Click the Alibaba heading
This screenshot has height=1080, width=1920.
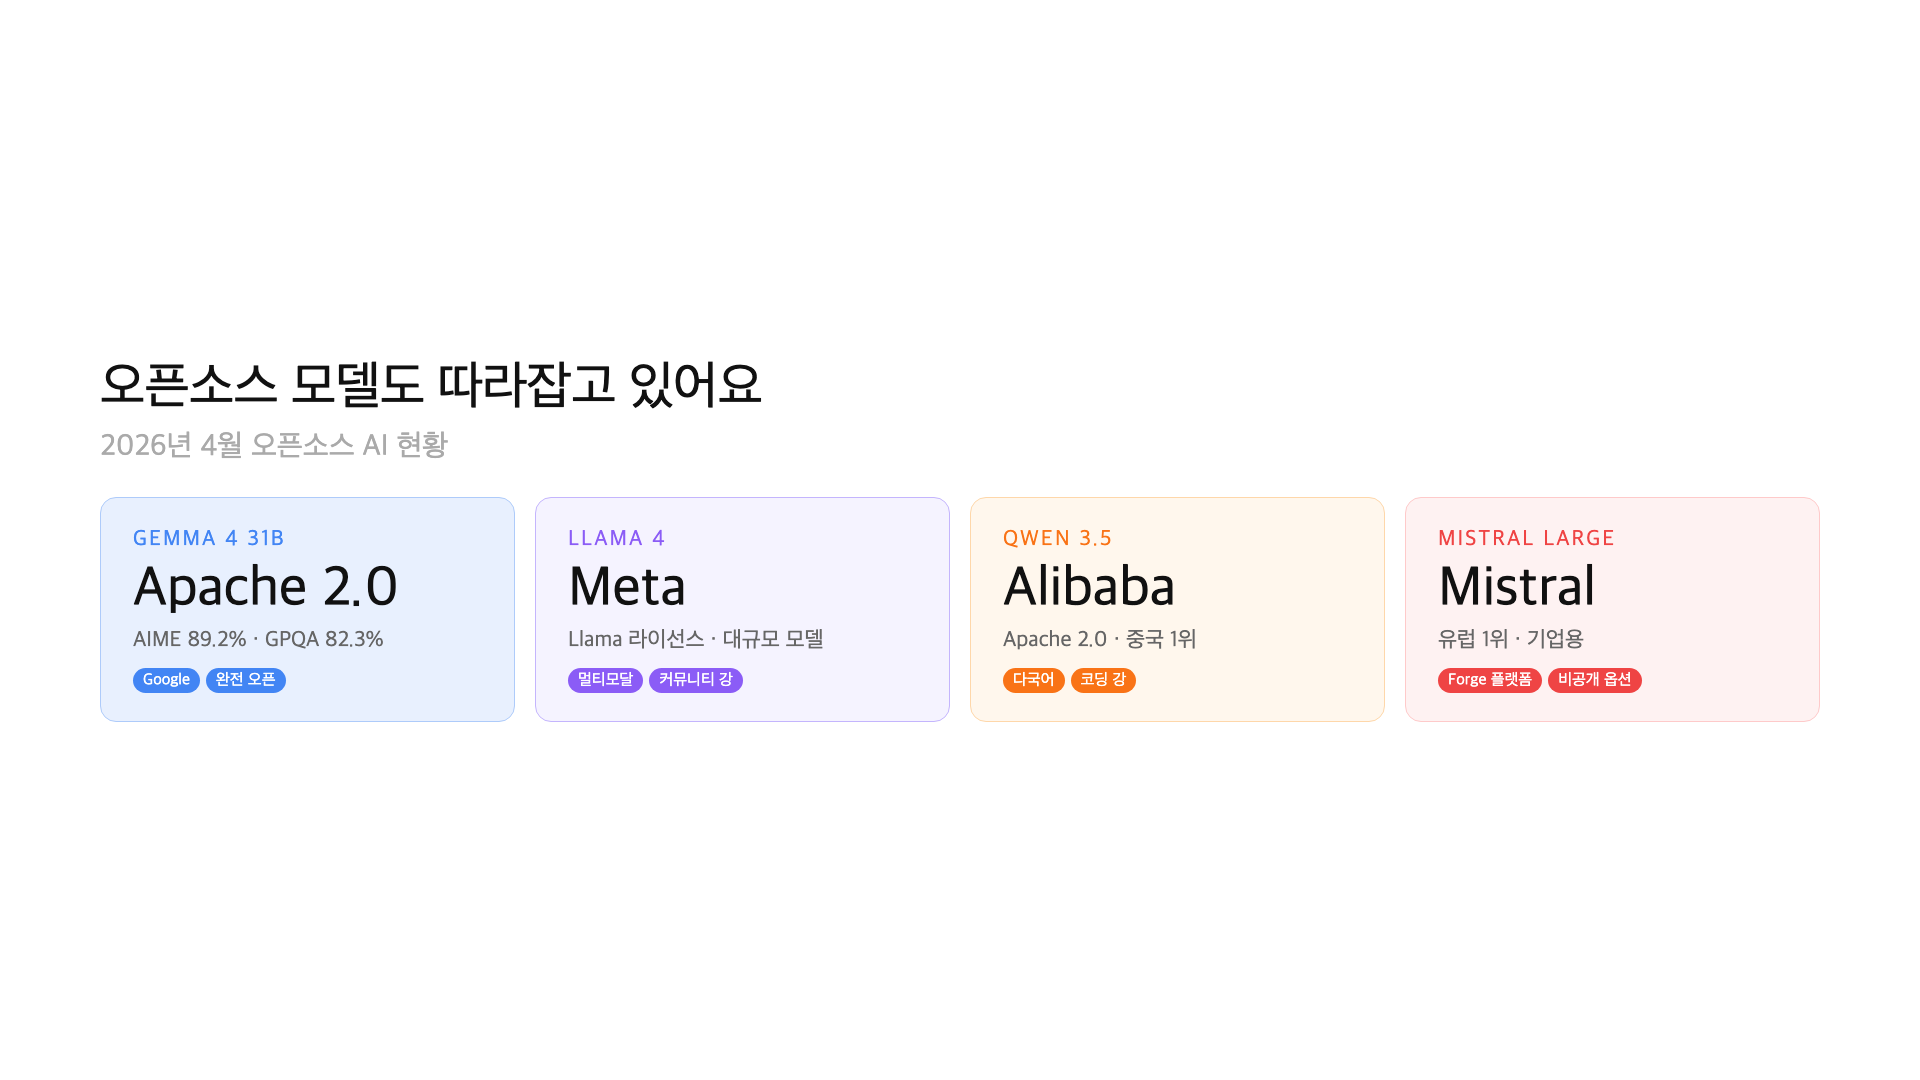pyautogui.click(x=1089, y=586)
